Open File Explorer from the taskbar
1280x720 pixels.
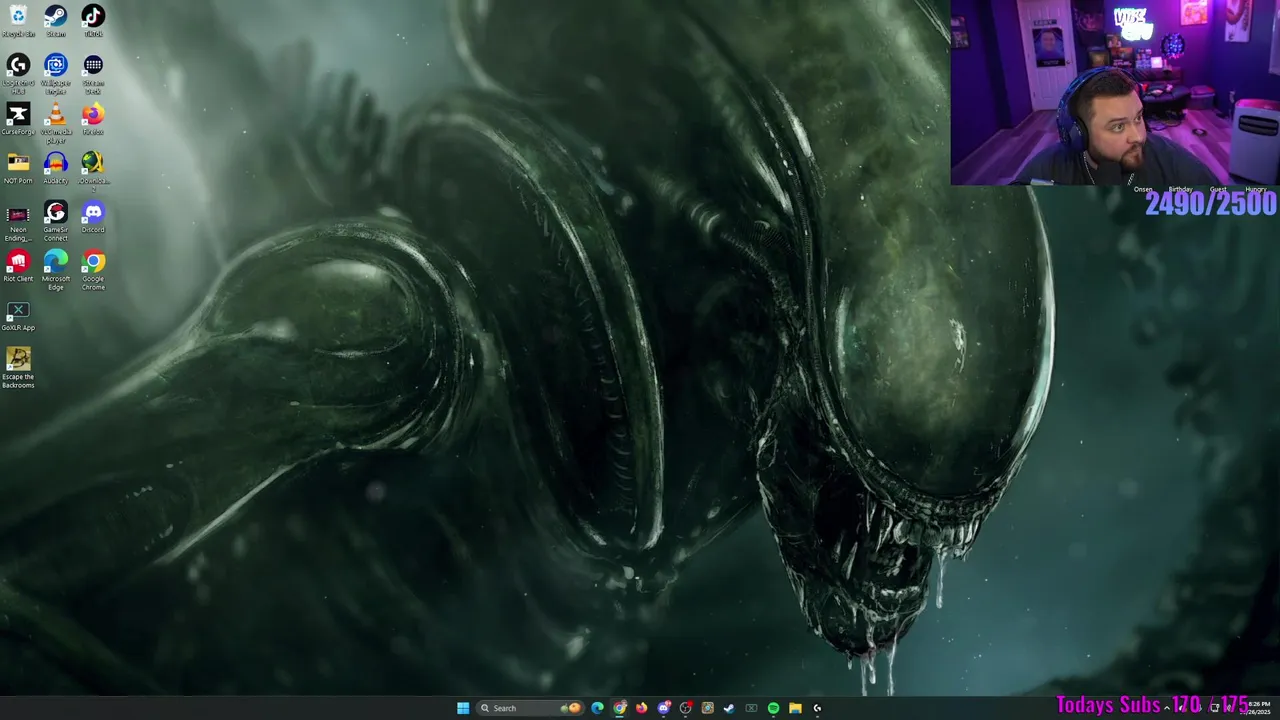coord(795,708)
